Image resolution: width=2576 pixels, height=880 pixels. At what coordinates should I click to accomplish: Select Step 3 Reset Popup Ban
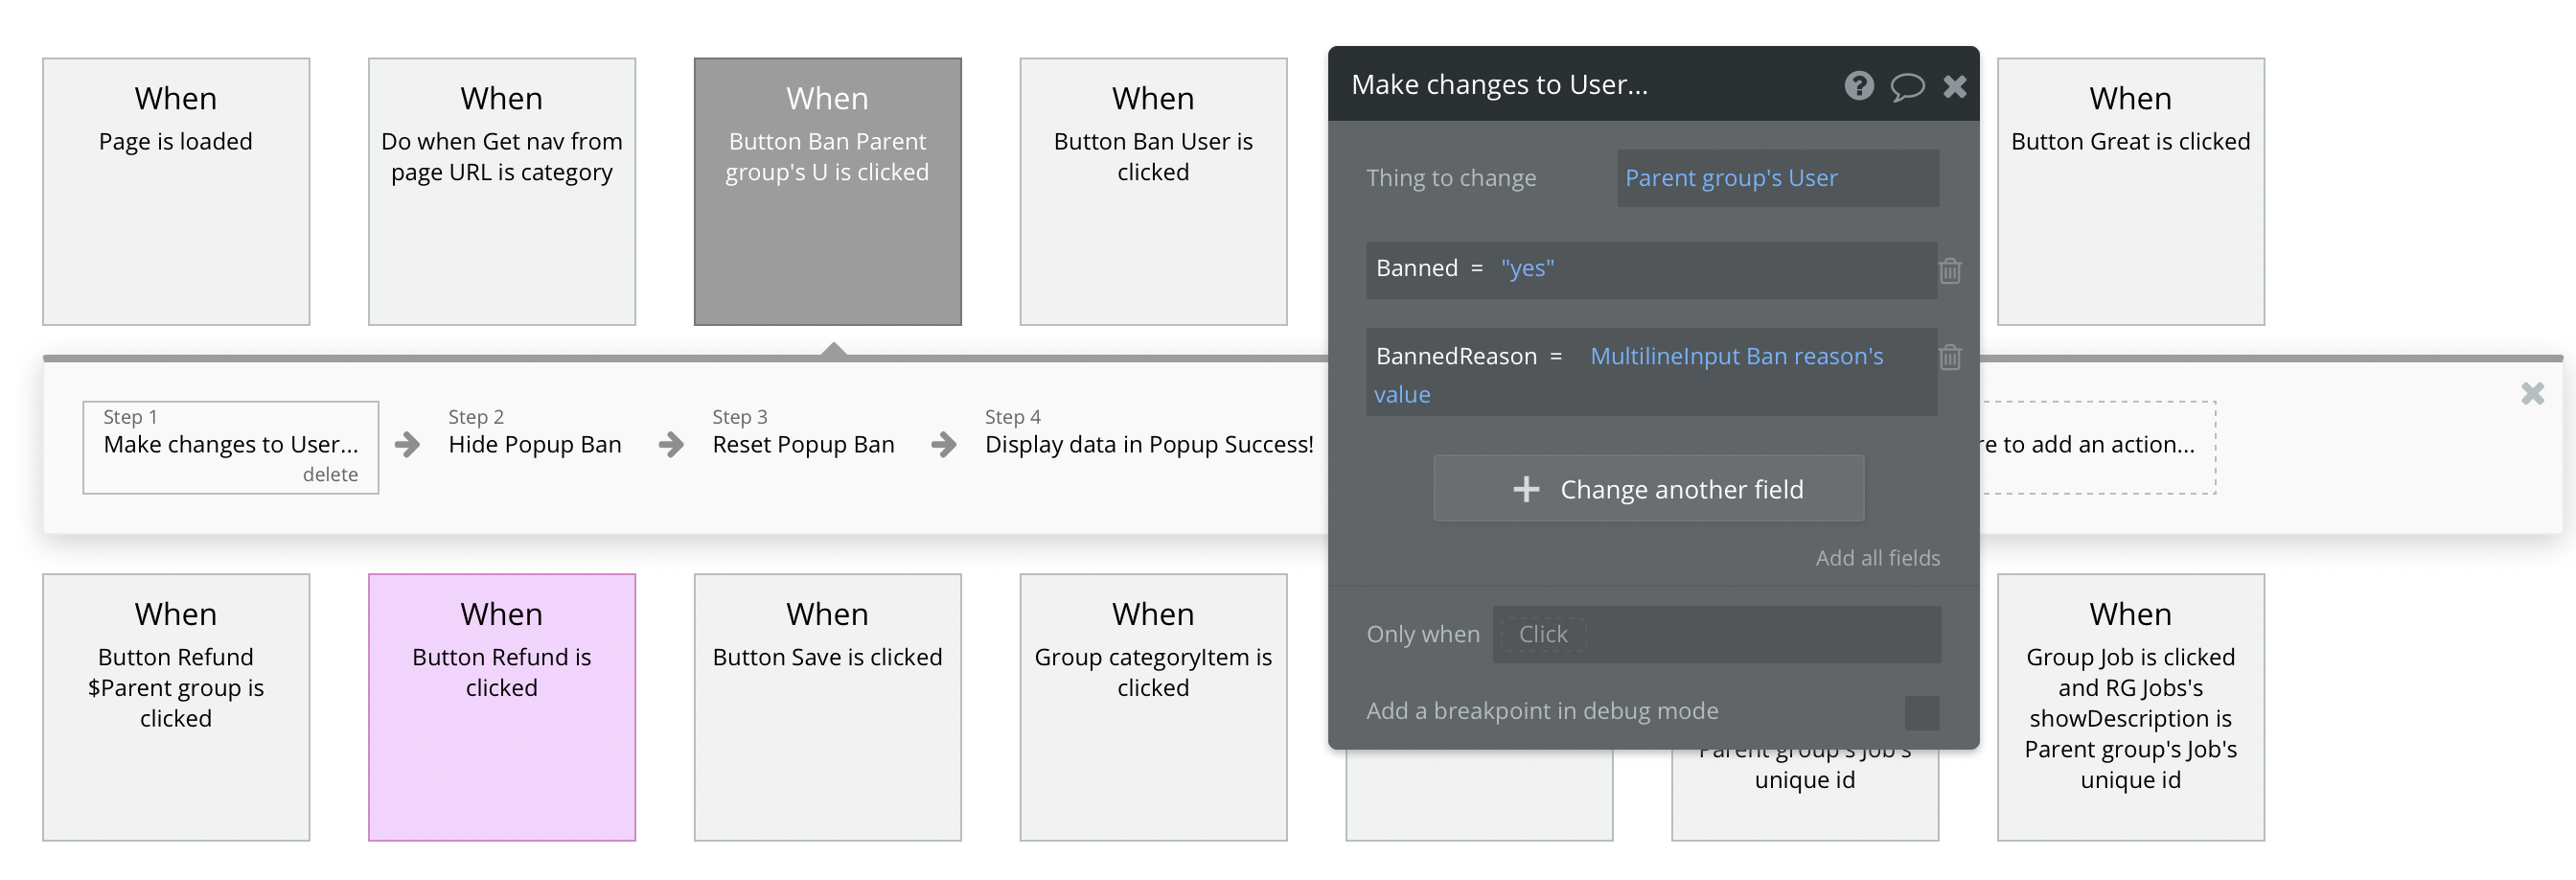803,444
